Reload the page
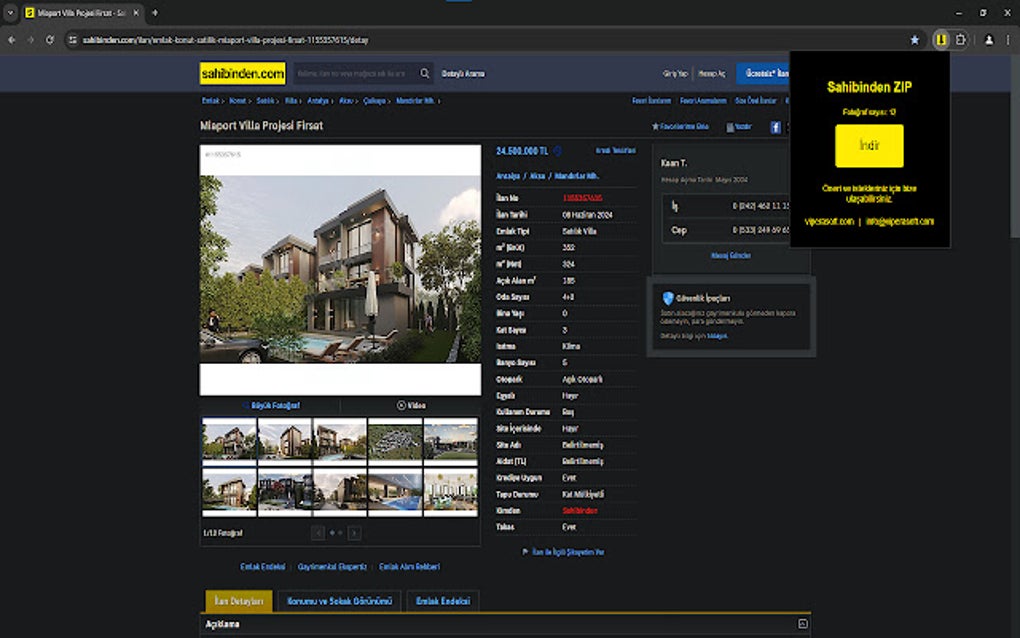1020x638 pixels. pyautogui.click(x=49, y=40)
